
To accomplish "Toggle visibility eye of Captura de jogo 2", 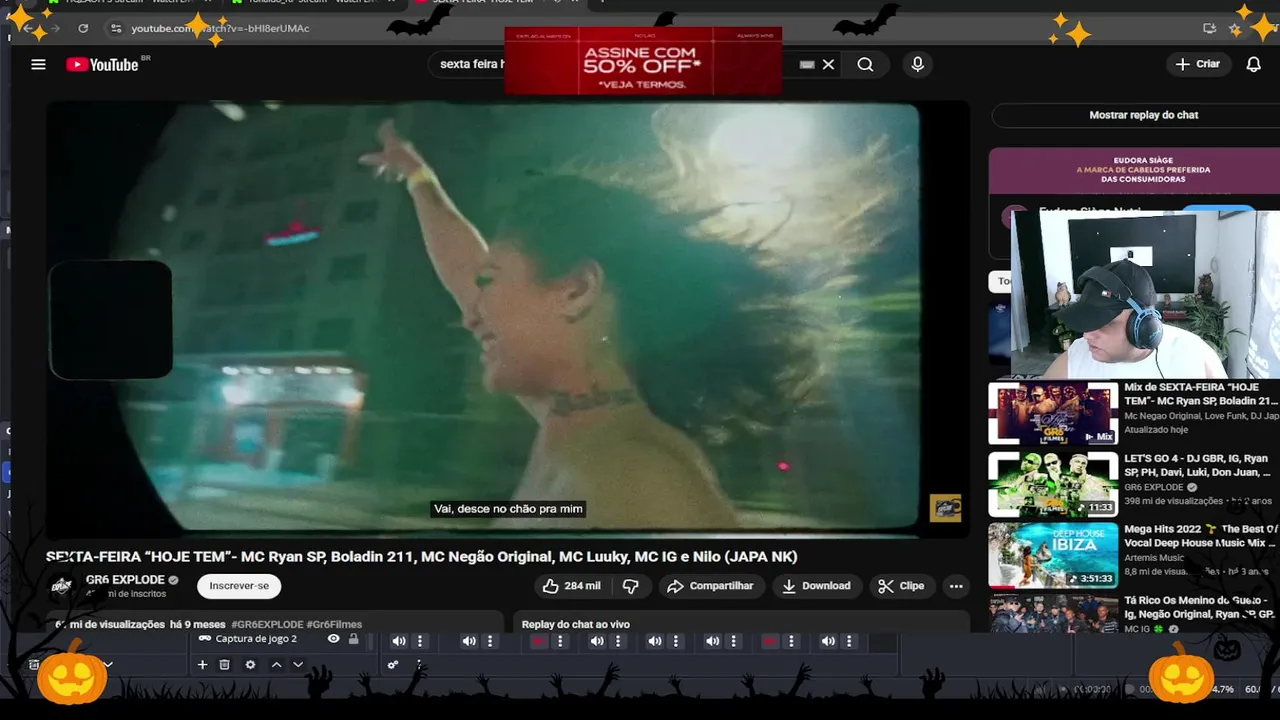I will click(x=334, y=639).
